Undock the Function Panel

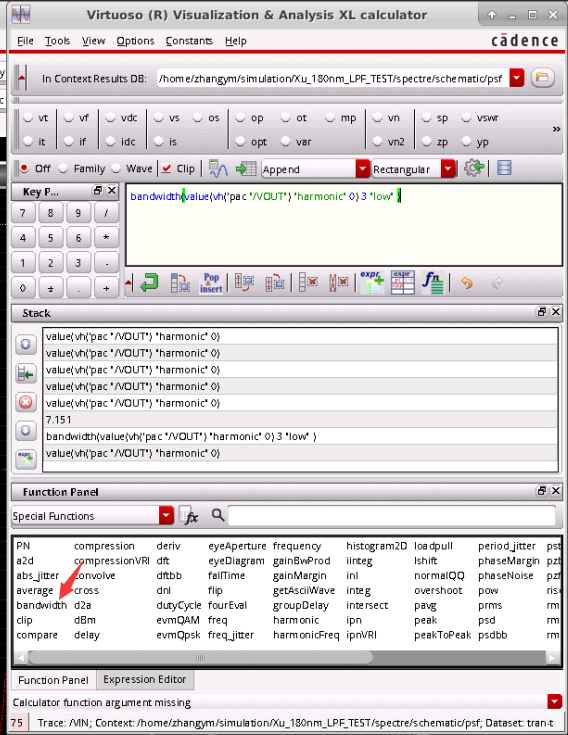point(542,491)
